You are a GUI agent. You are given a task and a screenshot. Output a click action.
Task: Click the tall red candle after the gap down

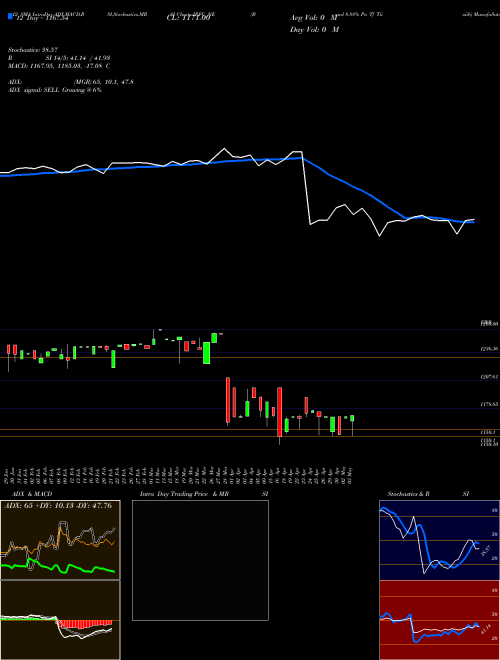click(228, 400)
